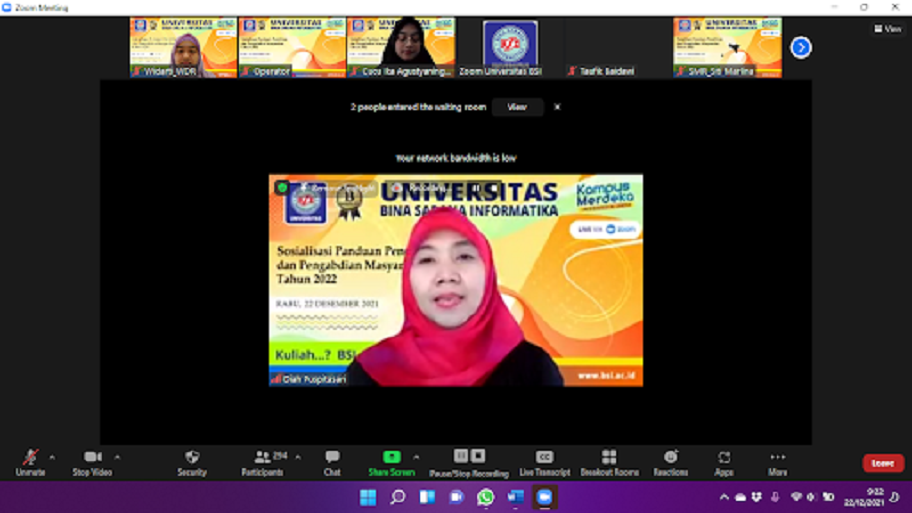The image size is (912, 513).
Task: Expand share screen options arrow
Action: pyautogui.click(x=416, y=457)
